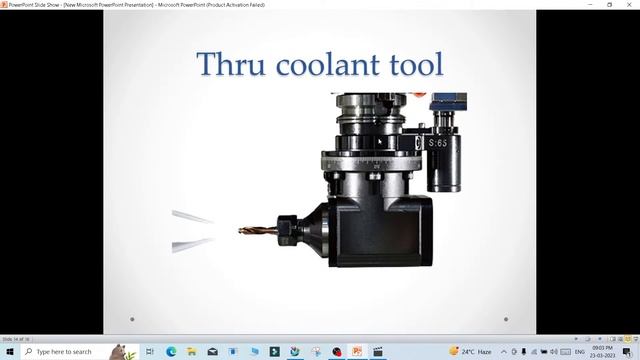Open the dark green terminal-style taskbar app
The width and height of the screenshot is (640, 360).
pos(274,351)
